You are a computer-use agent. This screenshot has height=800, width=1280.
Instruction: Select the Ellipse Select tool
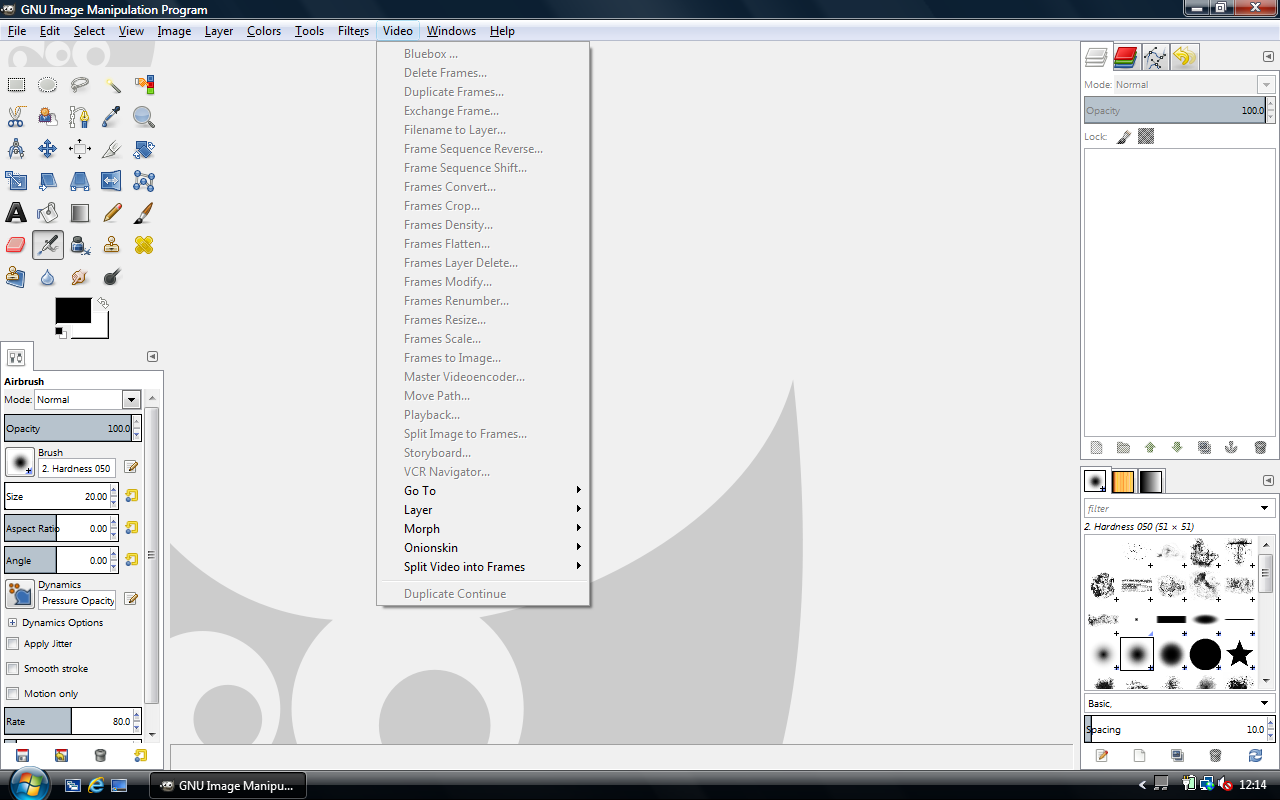(48, 85)
